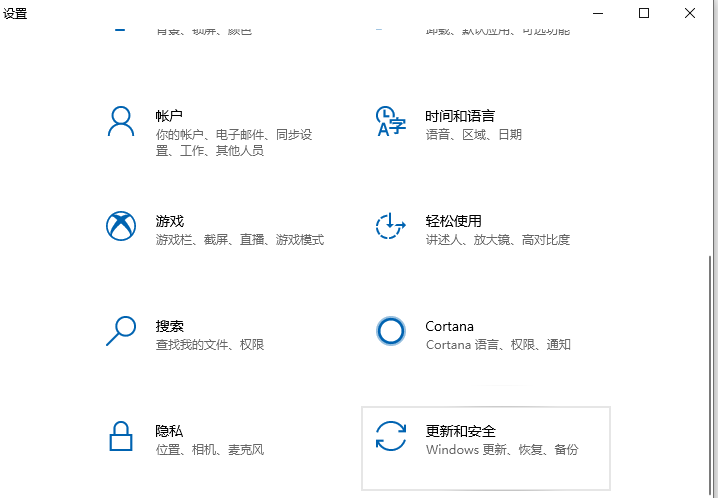Click the Cortana category title
Image resolution: width=718 pixels, height=498 pixels.
(x=449, y=326)
